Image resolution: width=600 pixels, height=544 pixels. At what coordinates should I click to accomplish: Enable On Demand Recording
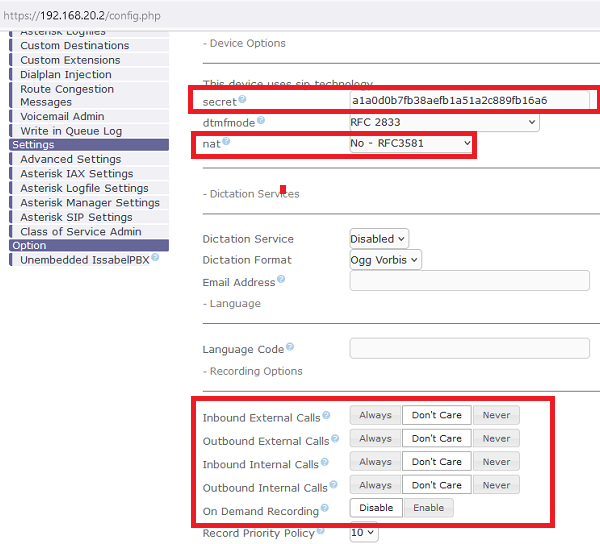coord(428,507)
